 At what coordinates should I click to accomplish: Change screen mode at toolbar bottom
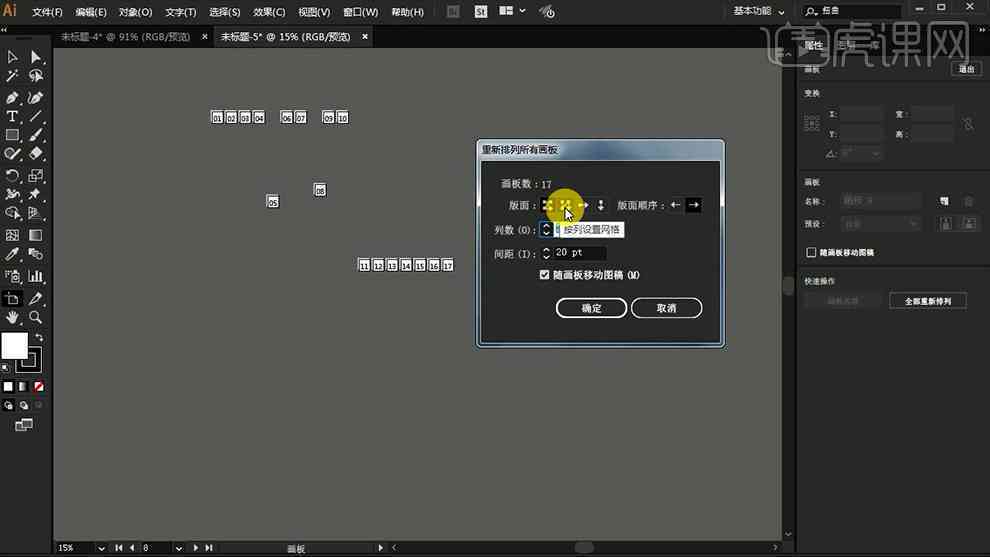tap(24, 425)
